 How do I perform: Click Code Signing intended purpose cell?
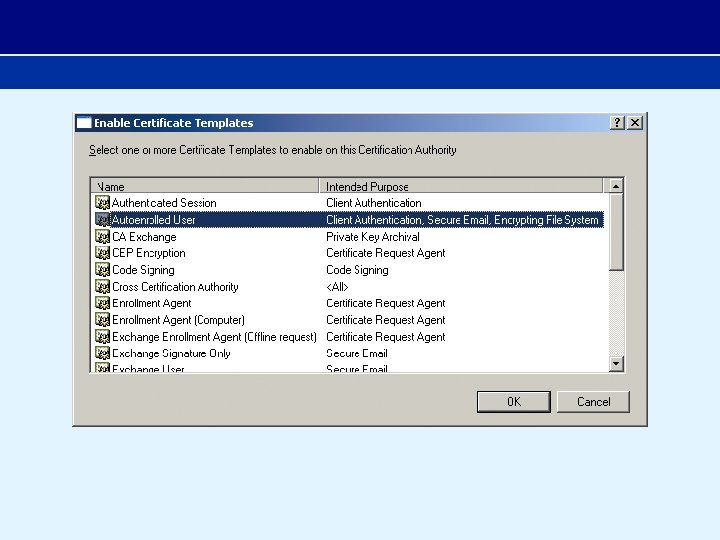(x=357, y=270)
